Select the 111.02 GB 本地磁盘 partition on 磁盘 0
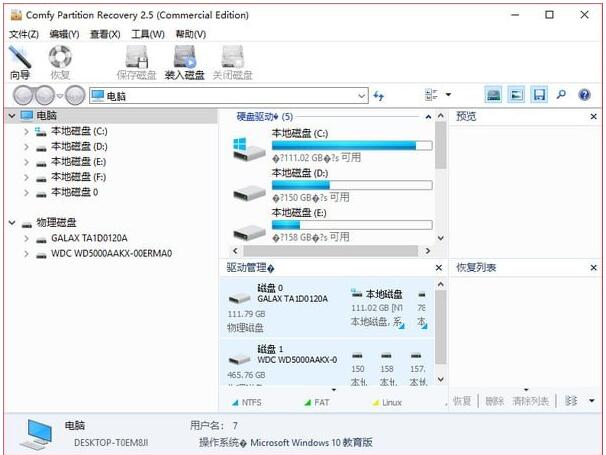 pyautogui.click(x=377, y=308)
